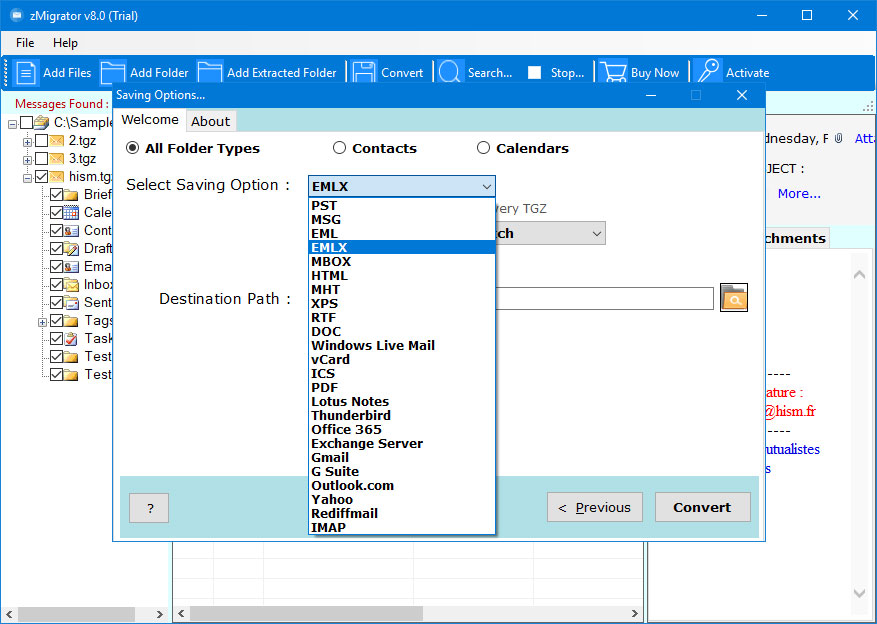This screenshot has width=877, height=624.
Task: Click the Activate key icon
Action: pos(708,72)
